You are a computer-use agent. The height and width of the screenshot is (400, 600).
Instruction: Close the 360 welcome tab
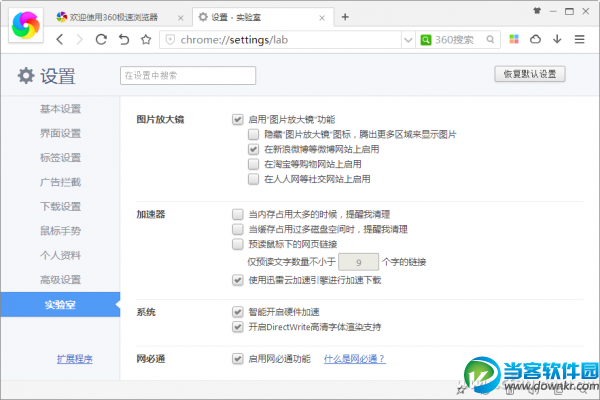tap(181, 18)
